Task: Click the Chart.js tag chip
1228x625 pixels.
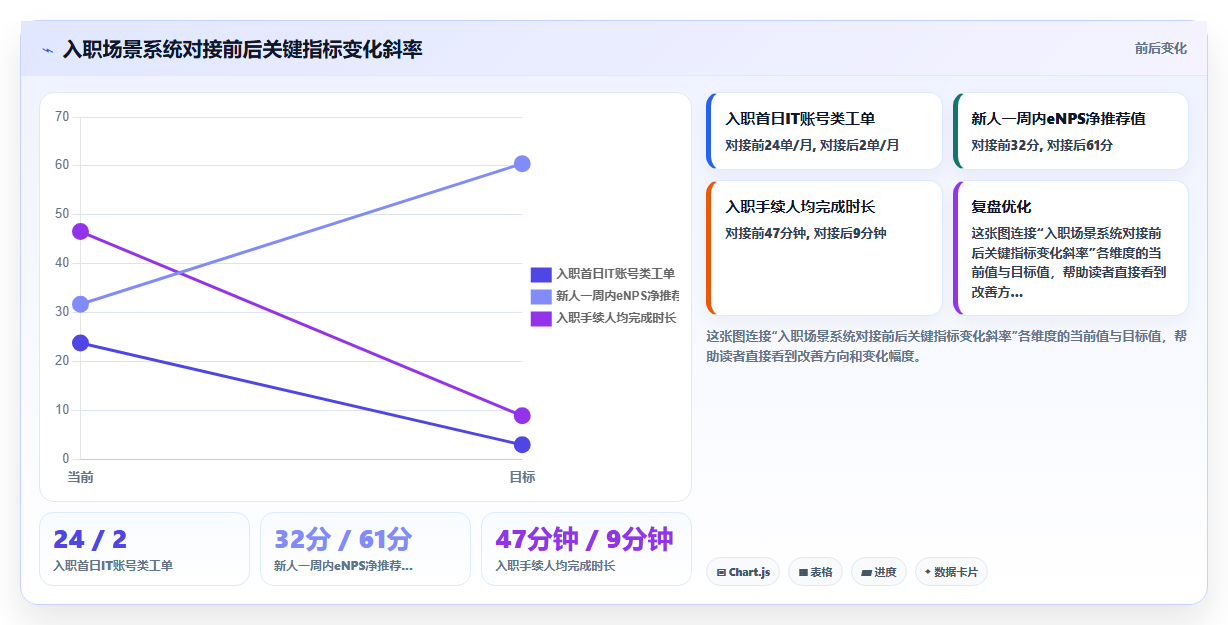Action: pyautogui.click(x=743, y=572)
